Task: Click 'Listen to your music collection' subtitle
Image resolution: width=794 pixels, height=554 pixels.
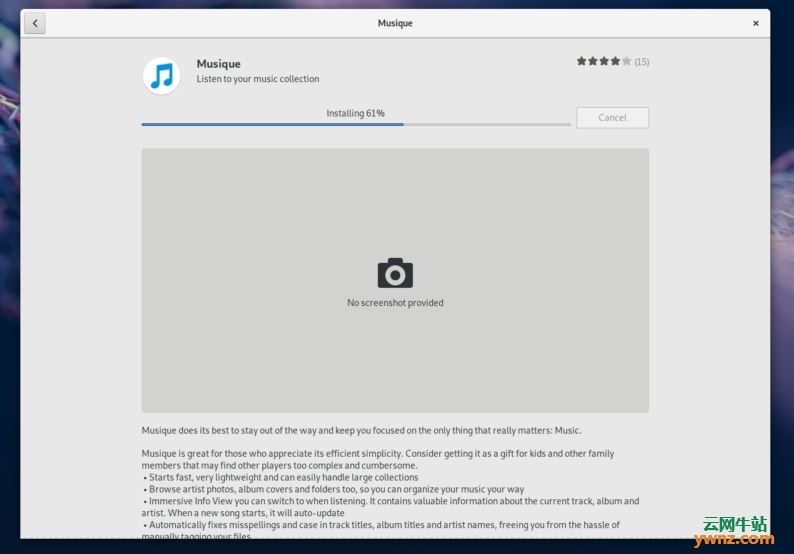Action: pyautogui.click(x=258, y=79)
